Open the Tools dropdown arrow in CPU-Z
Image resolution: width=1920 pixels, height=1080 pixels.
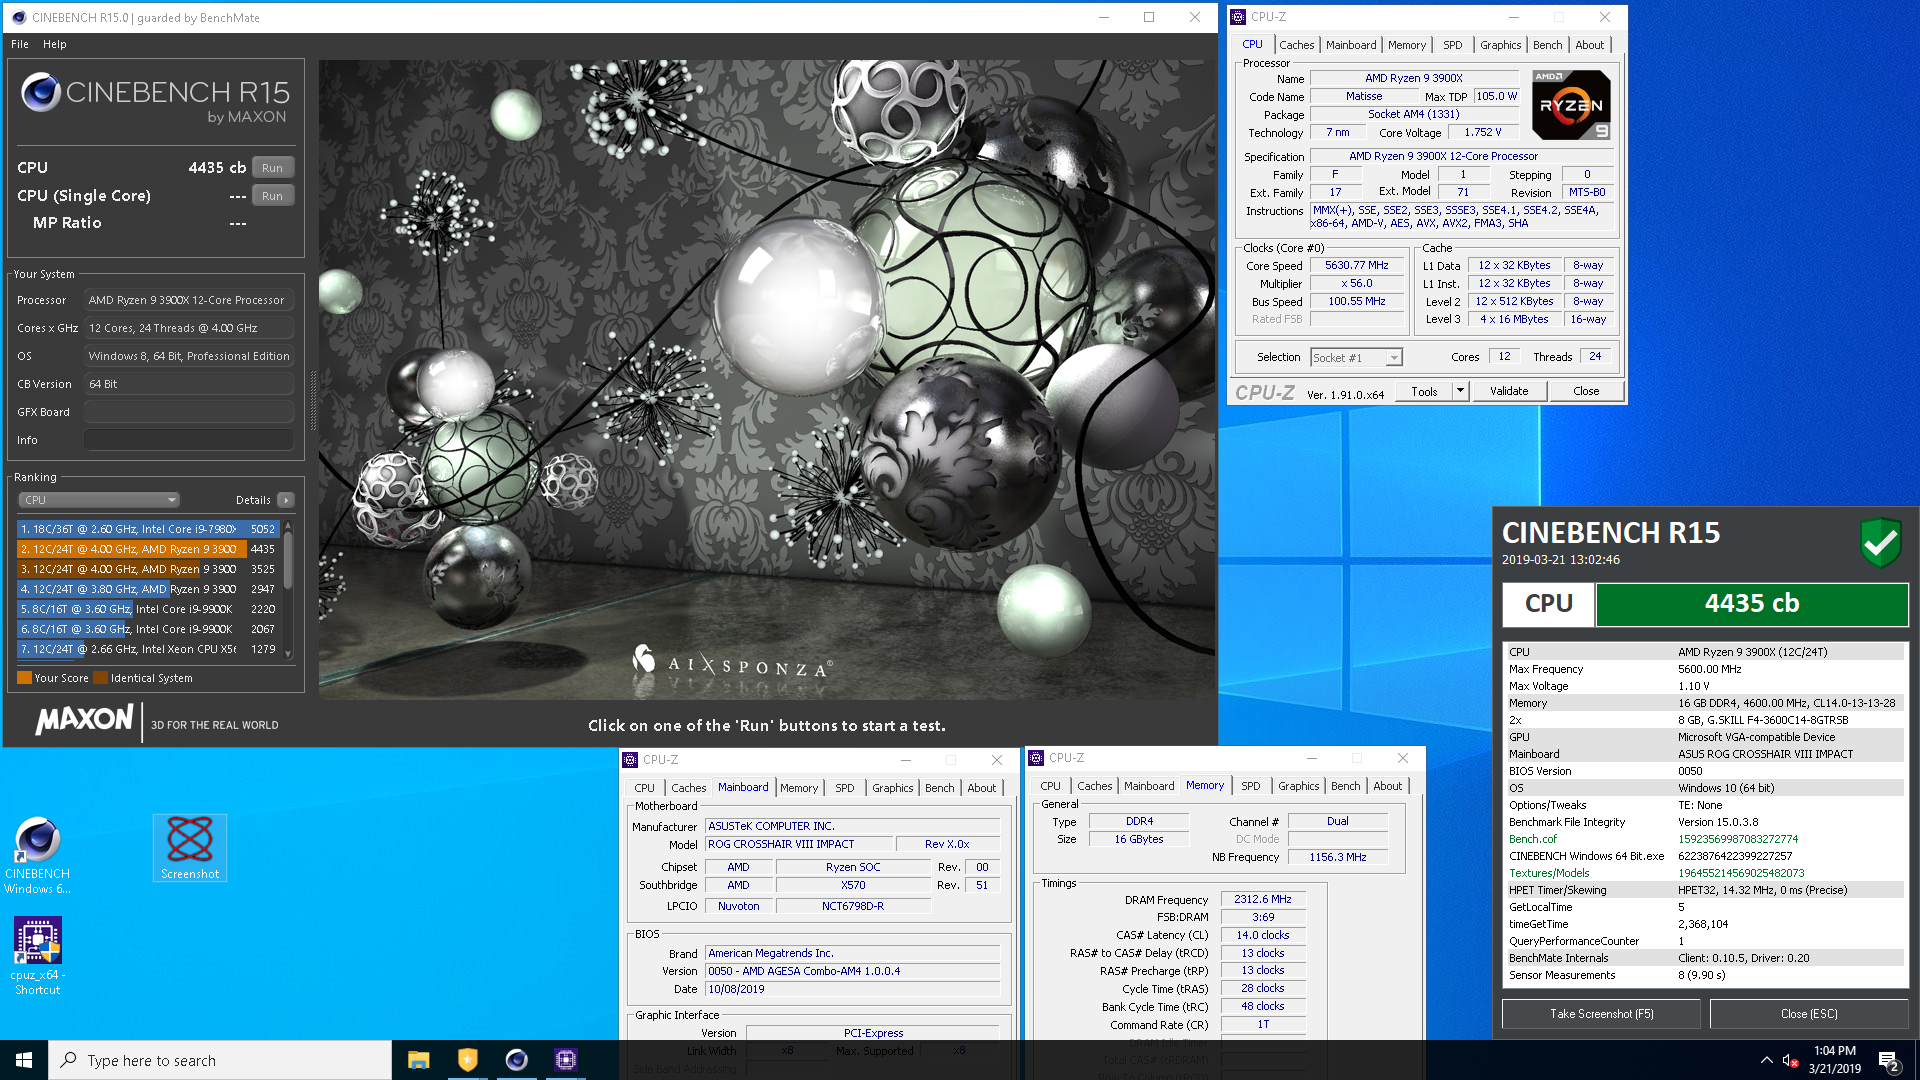coord(1460,391)
